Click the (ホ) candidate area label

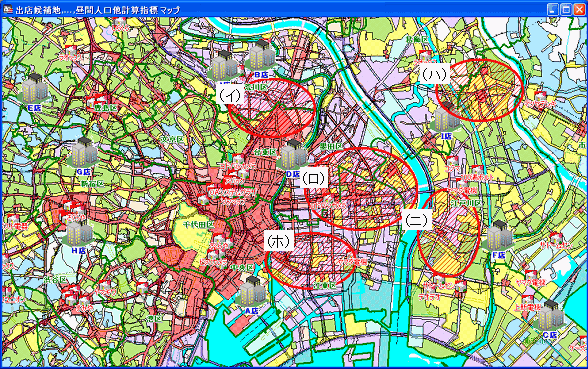coord(279,241)
